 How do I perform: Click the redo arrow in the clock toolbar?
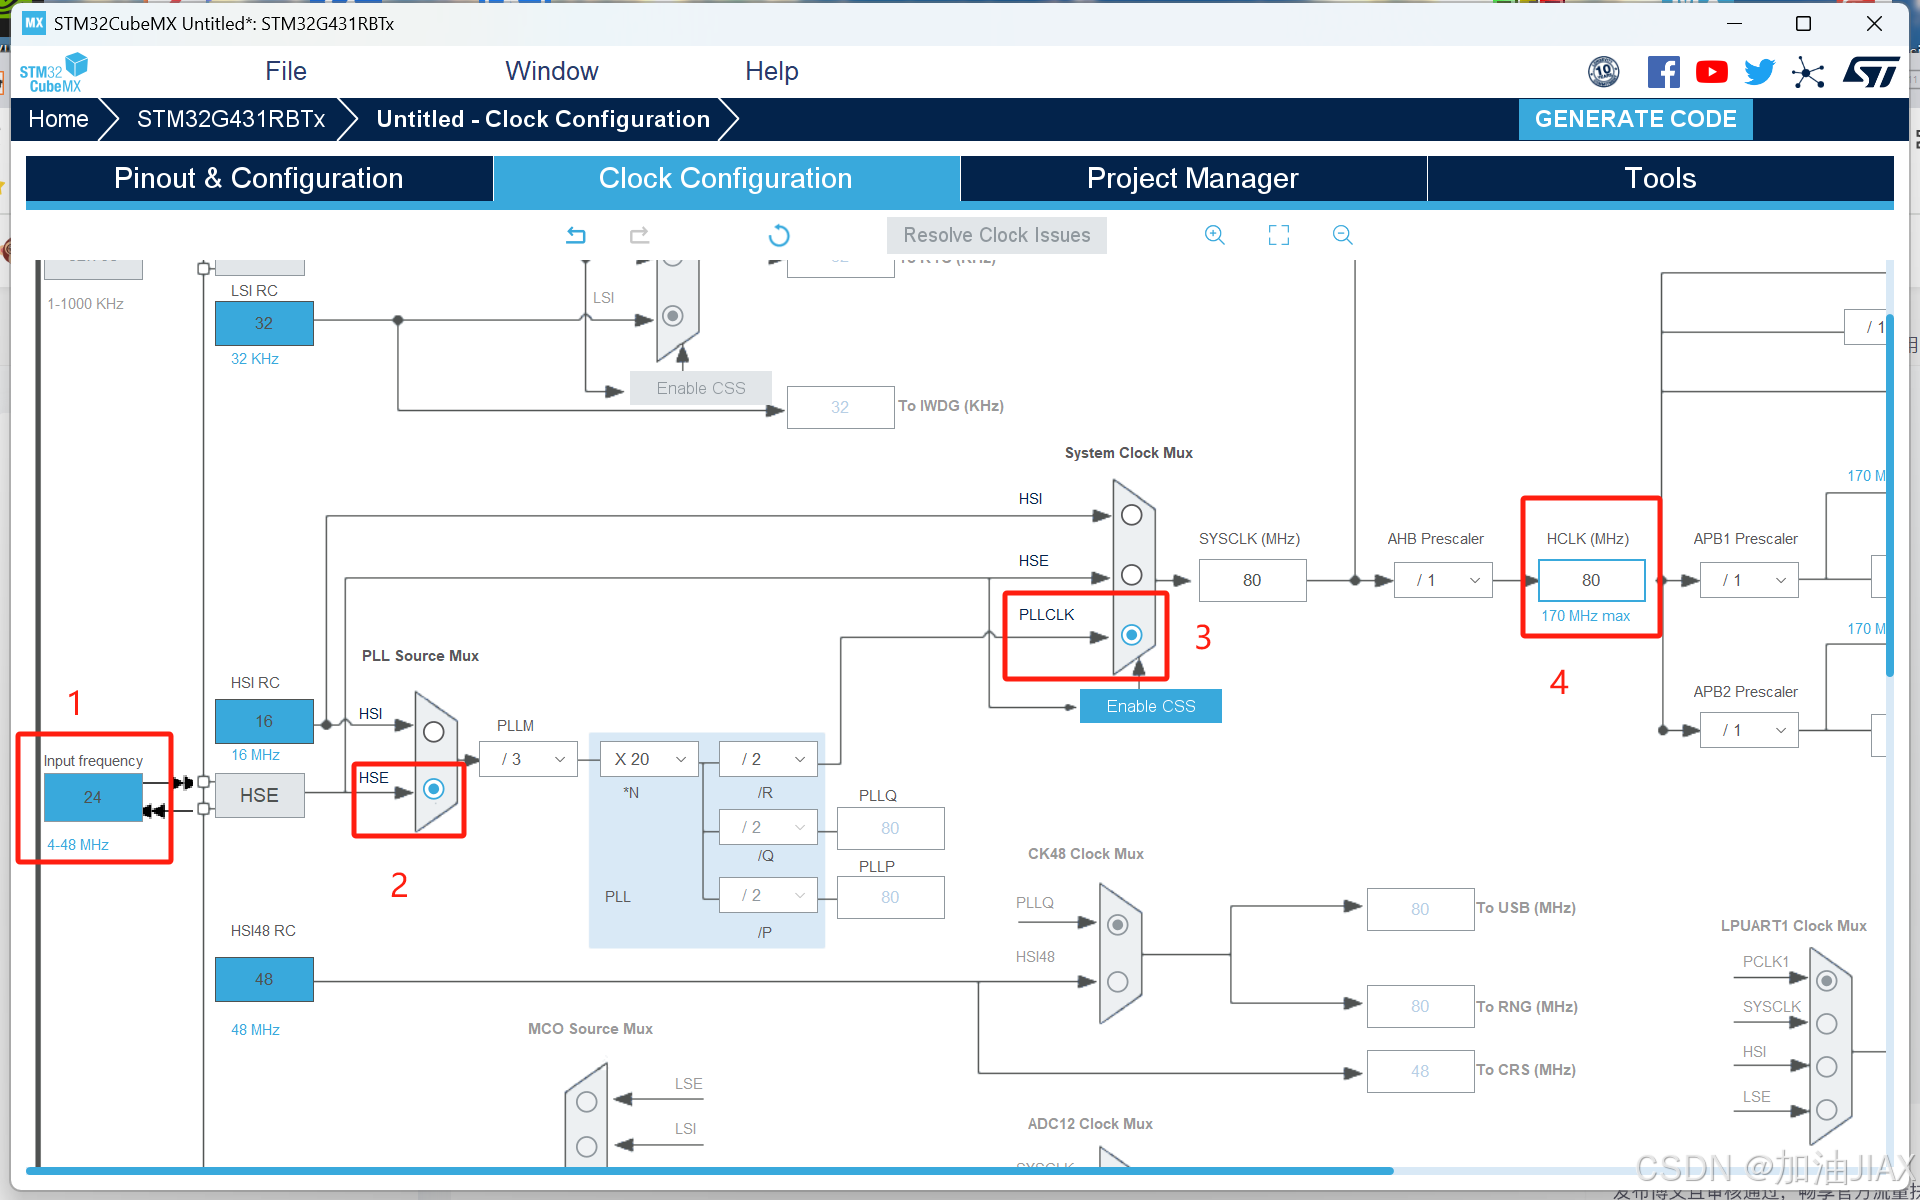coord(639,235)
